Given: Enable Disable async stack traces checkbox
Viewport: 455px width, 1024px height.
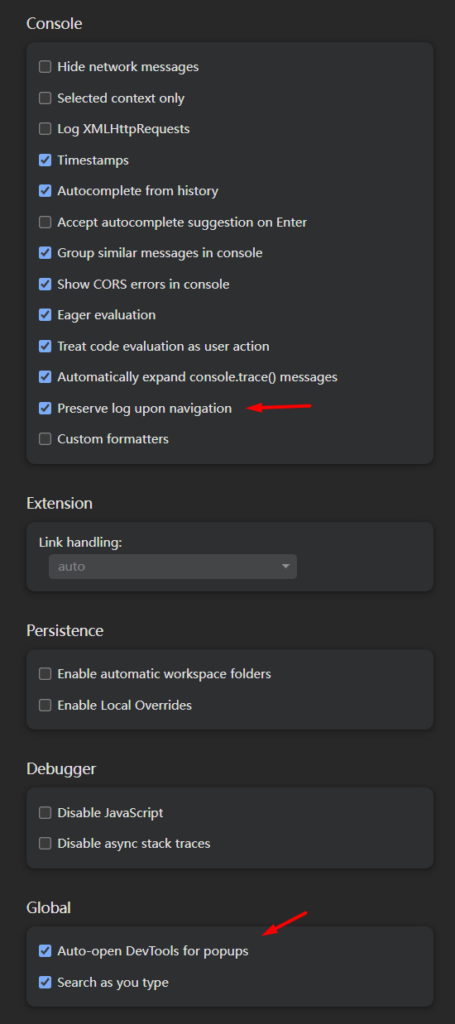Looking at the screenshot, I should click(x=45, y=843).
